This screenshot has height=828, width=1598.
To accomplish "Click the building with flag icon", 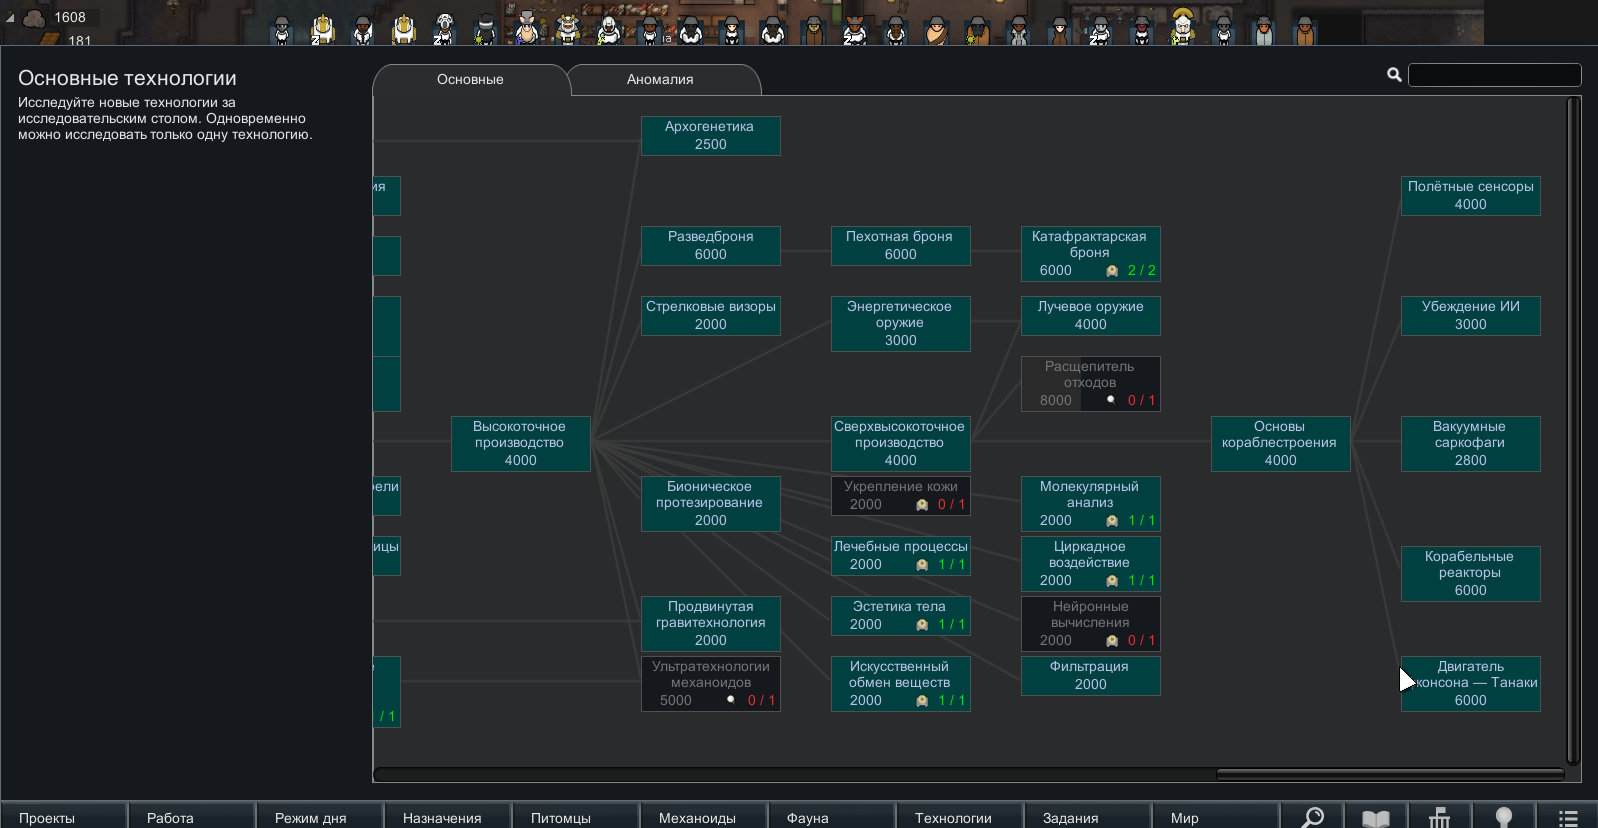I will coord(1439,817).
